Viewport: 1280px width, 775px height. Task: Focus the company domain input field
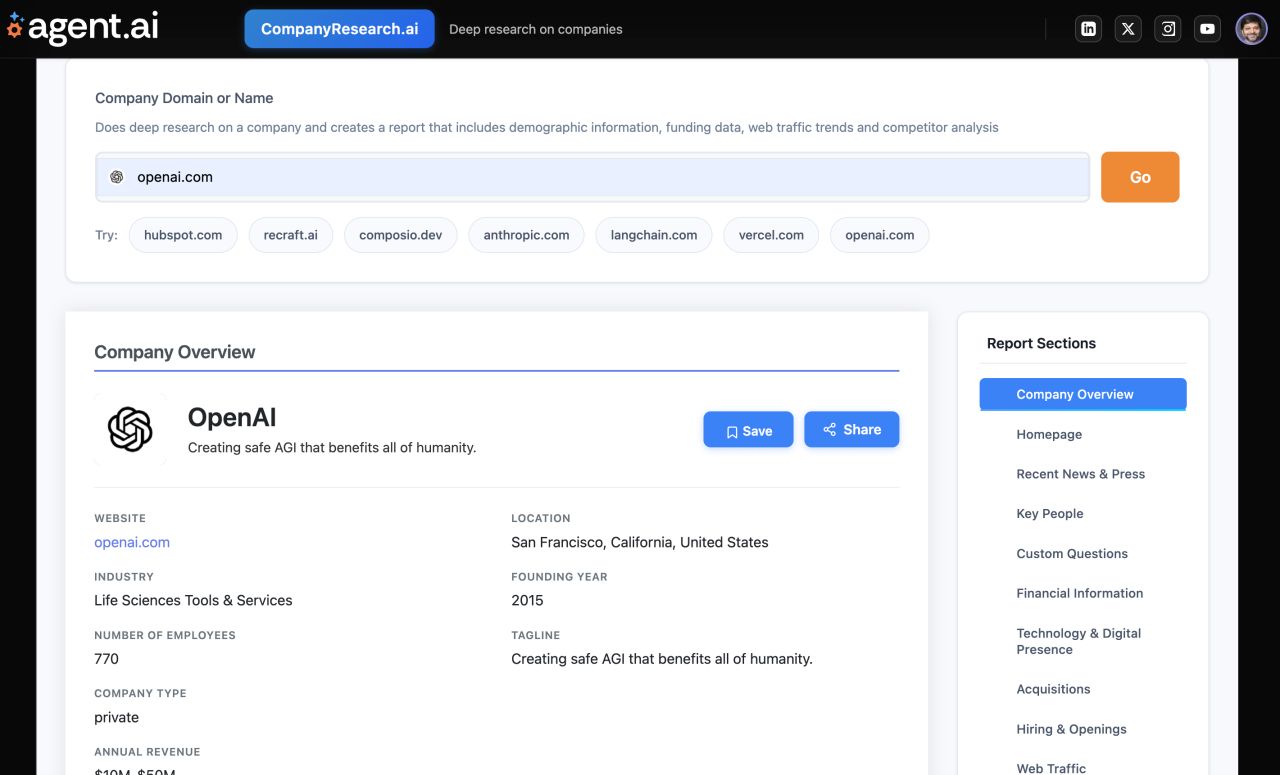pos(592,177)
